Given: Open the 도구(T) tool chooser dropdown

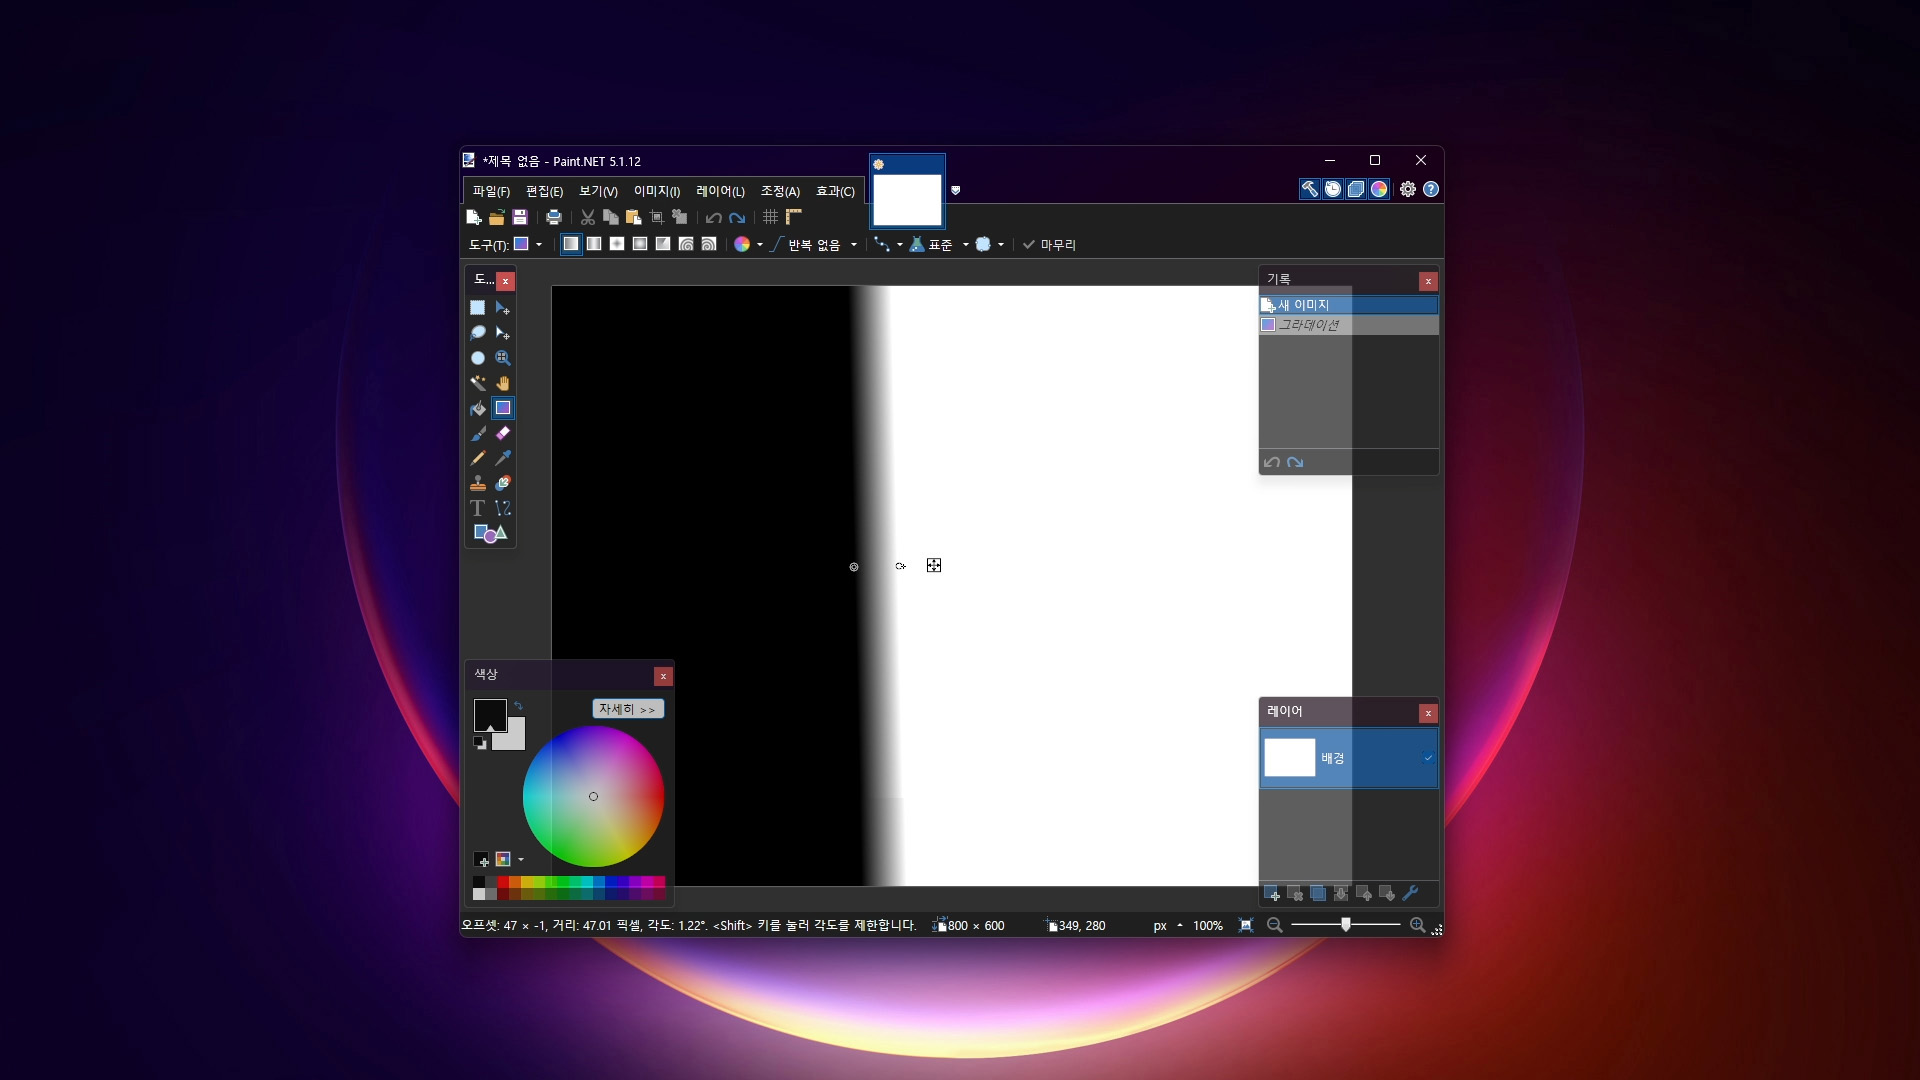Looking at the screenshot, I should point(528,244).
